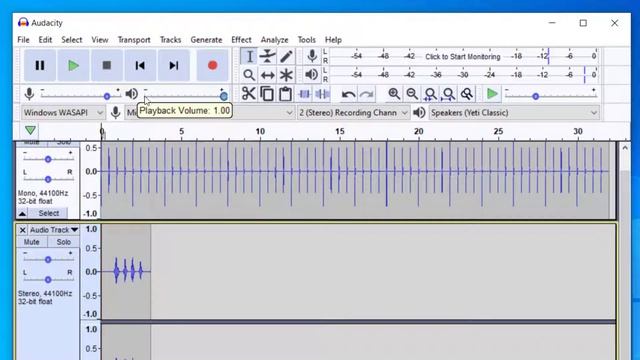Paste with the clipboard icon
640x360 pixels.
pos(285,94)
